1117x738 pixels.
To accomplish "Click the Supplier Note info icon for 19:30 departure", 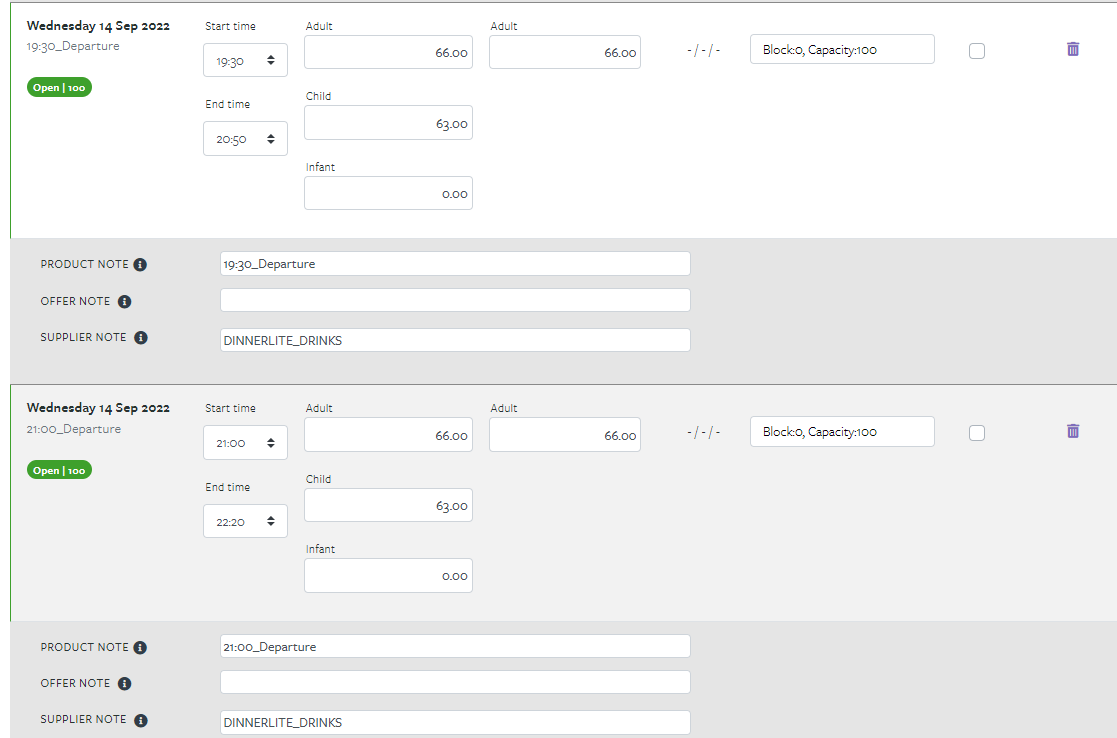I will pos(142,337).
